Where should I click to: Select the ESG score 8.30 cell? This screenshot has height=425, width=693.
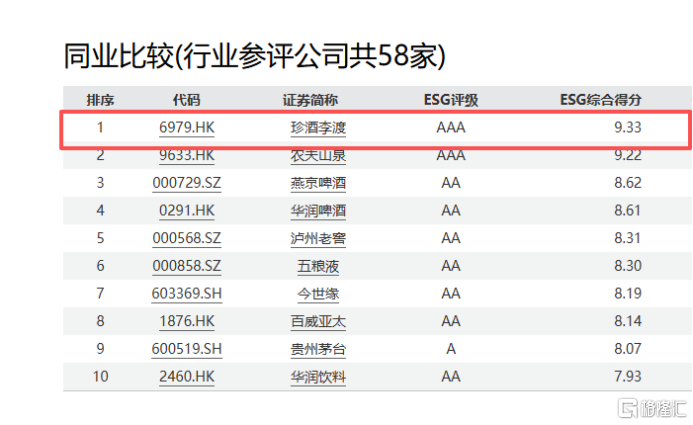tap(628, 266)
